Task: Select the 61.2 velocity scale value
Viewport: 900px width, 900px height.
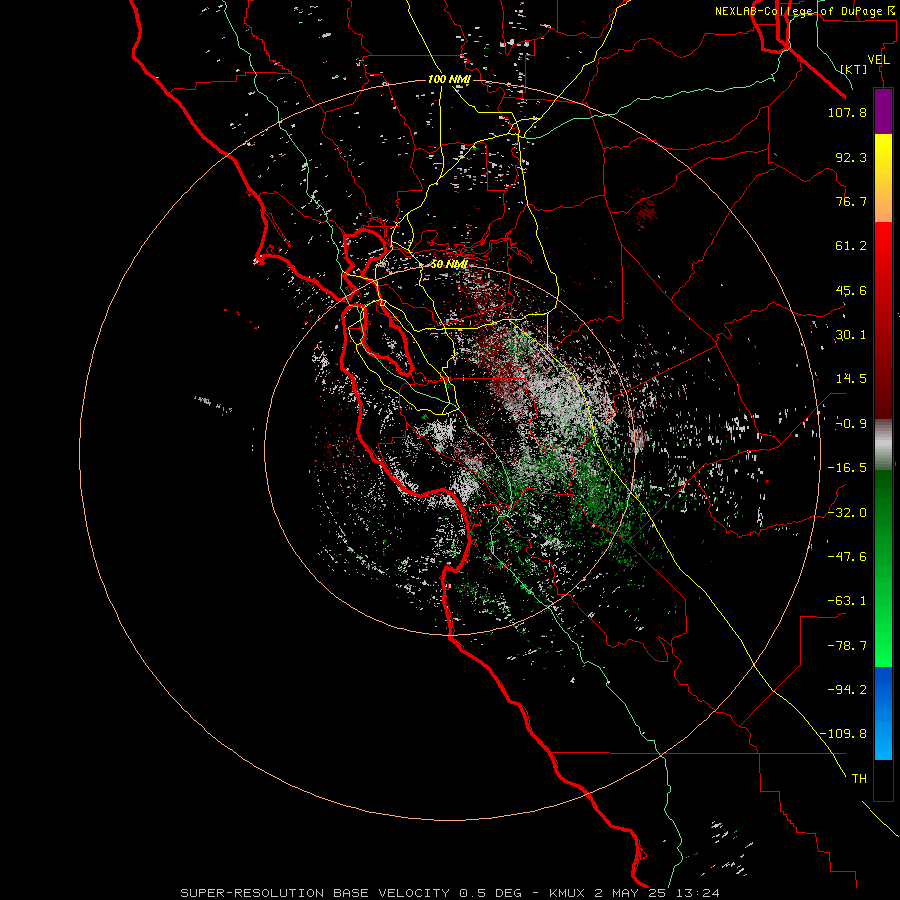Action: [851, 246]
